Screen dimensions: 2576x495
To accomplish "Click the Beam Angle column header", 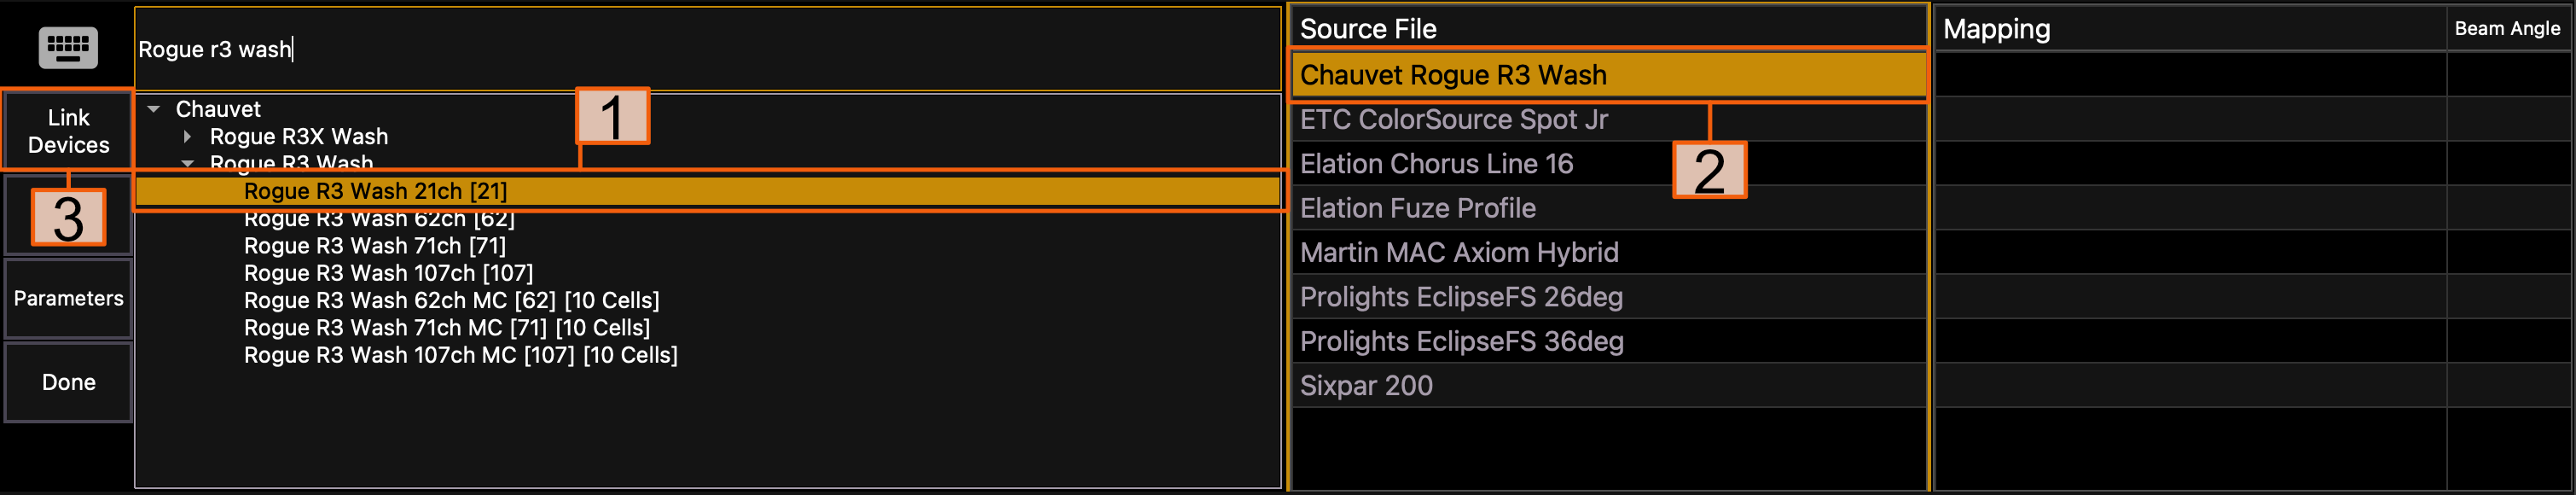I will 2506,29.
